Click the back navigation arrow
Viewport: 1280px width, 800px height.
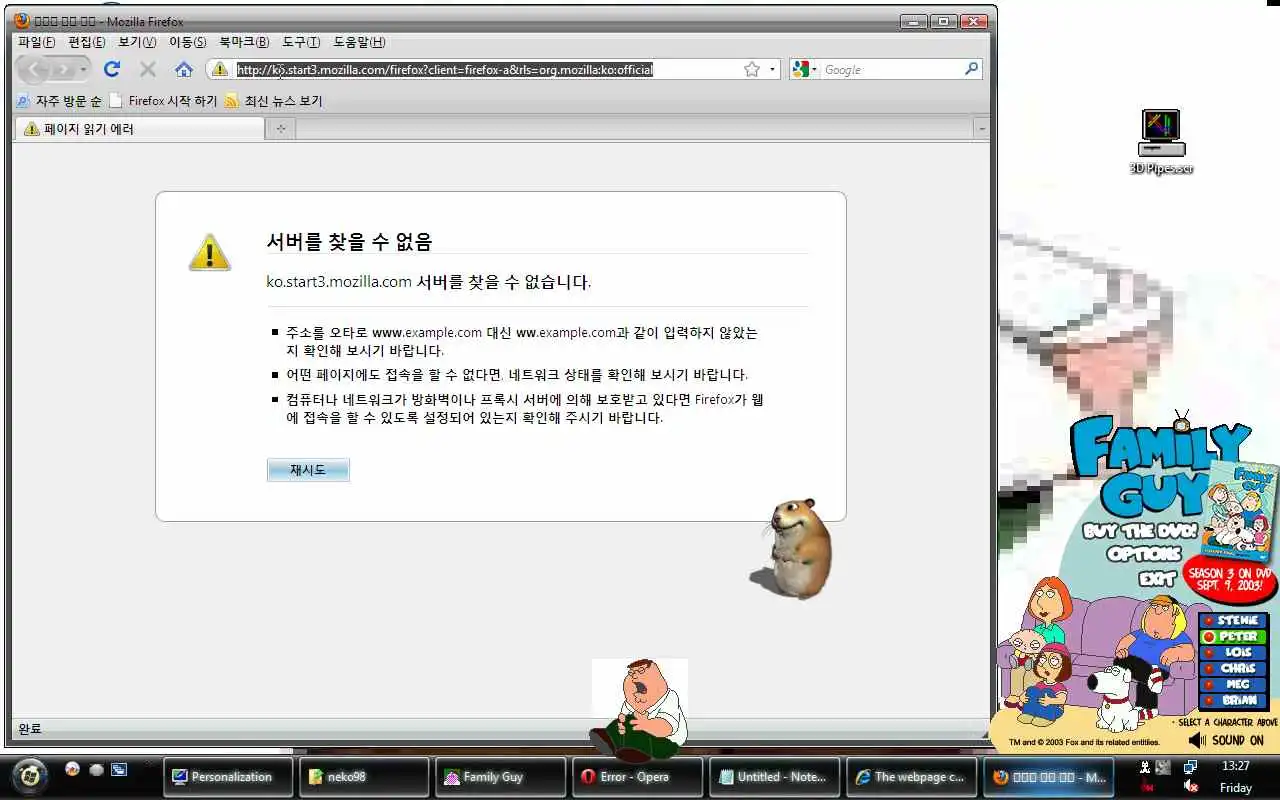[x=32, y=69]
